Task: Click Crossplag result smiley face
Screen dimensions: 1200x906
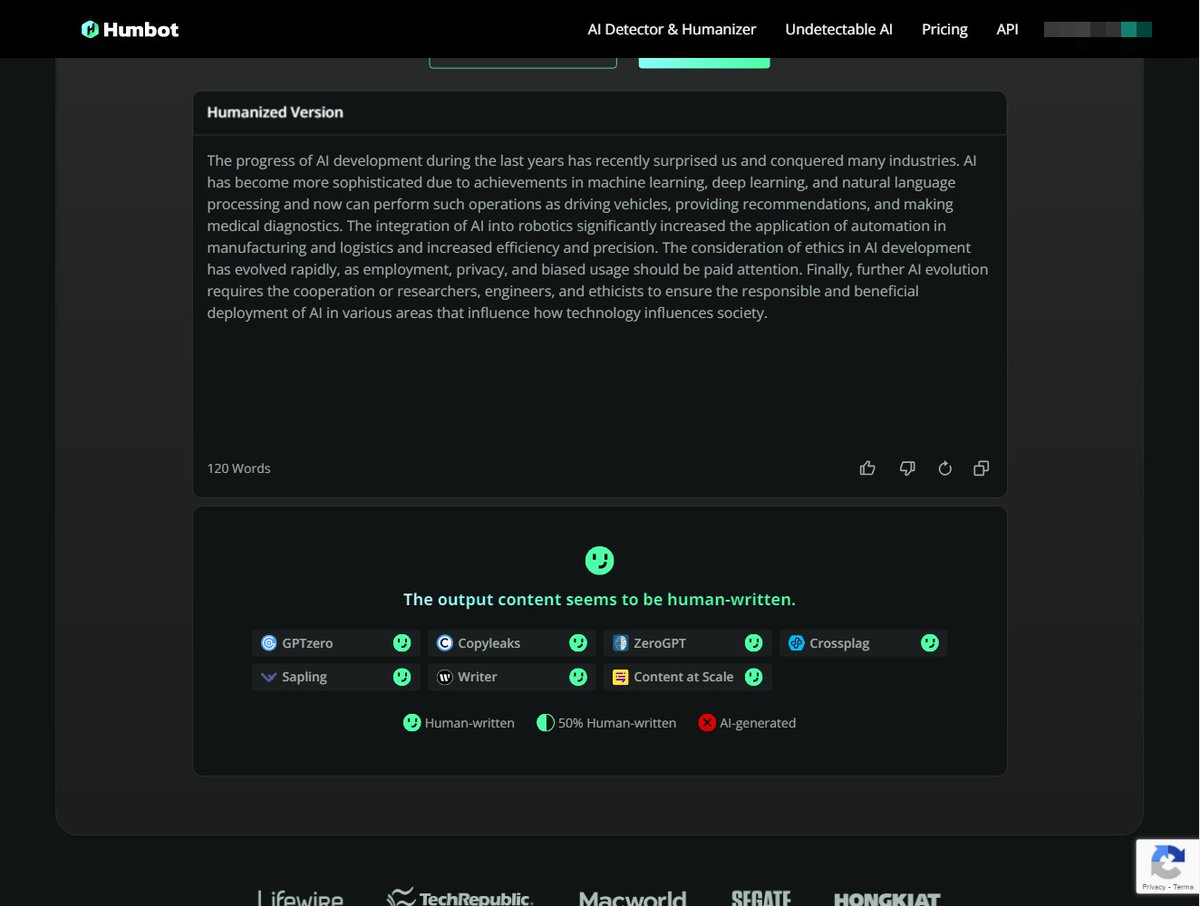Action: coord(930,643)
